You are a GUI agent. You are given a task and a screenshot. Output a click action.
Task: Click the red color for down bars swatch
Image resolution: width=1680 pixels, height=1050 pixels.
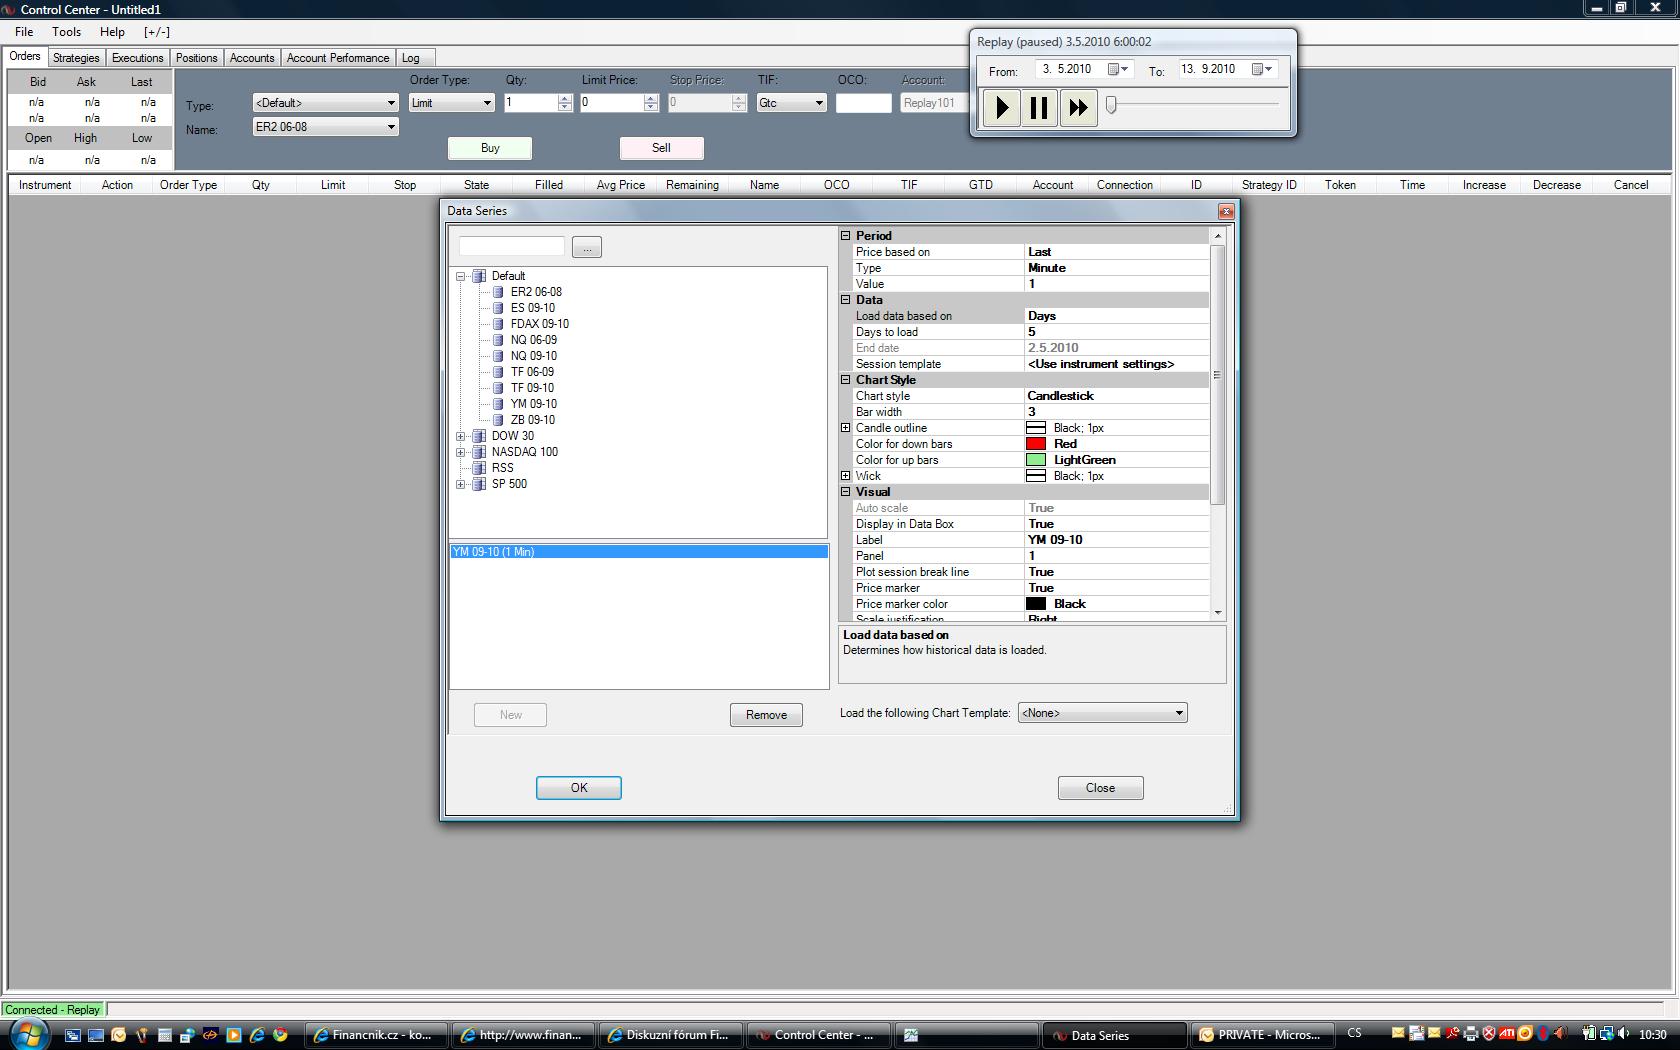(1036, 444)
